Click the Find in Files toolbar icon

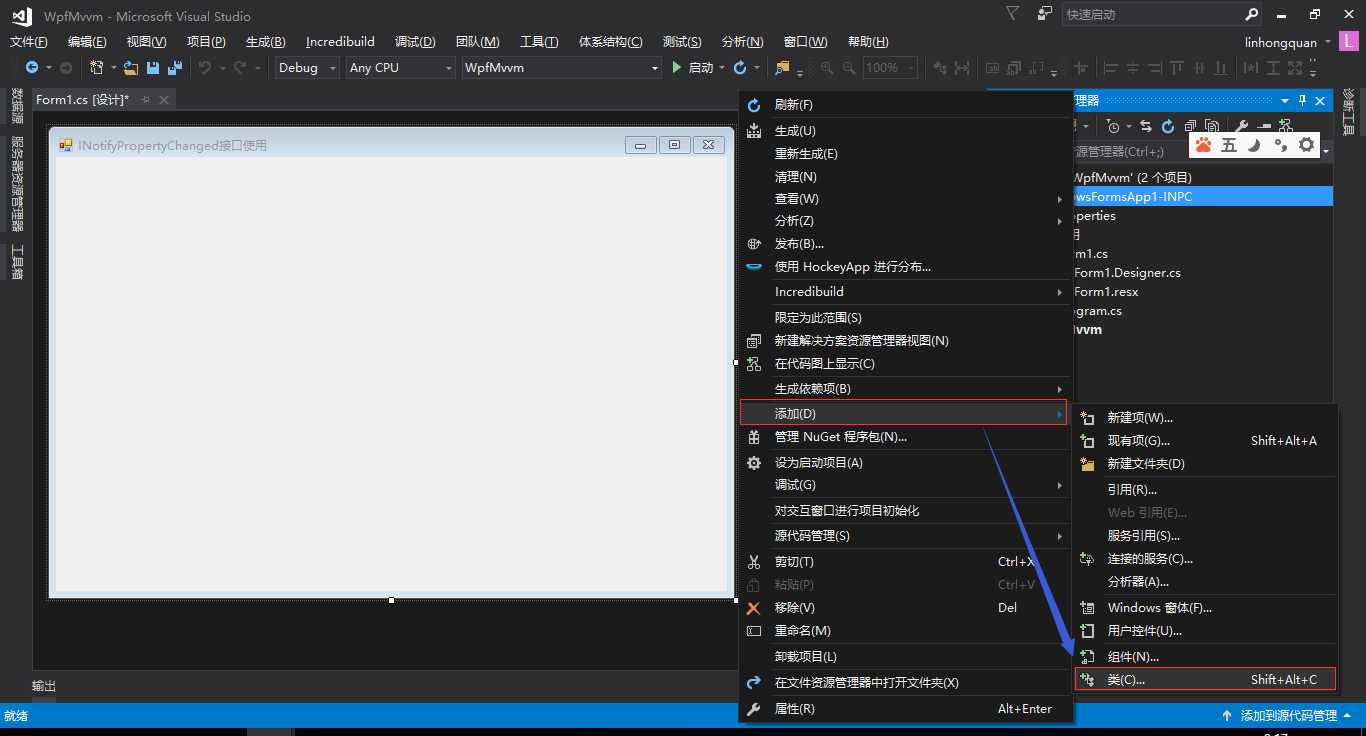pos(782,67)
